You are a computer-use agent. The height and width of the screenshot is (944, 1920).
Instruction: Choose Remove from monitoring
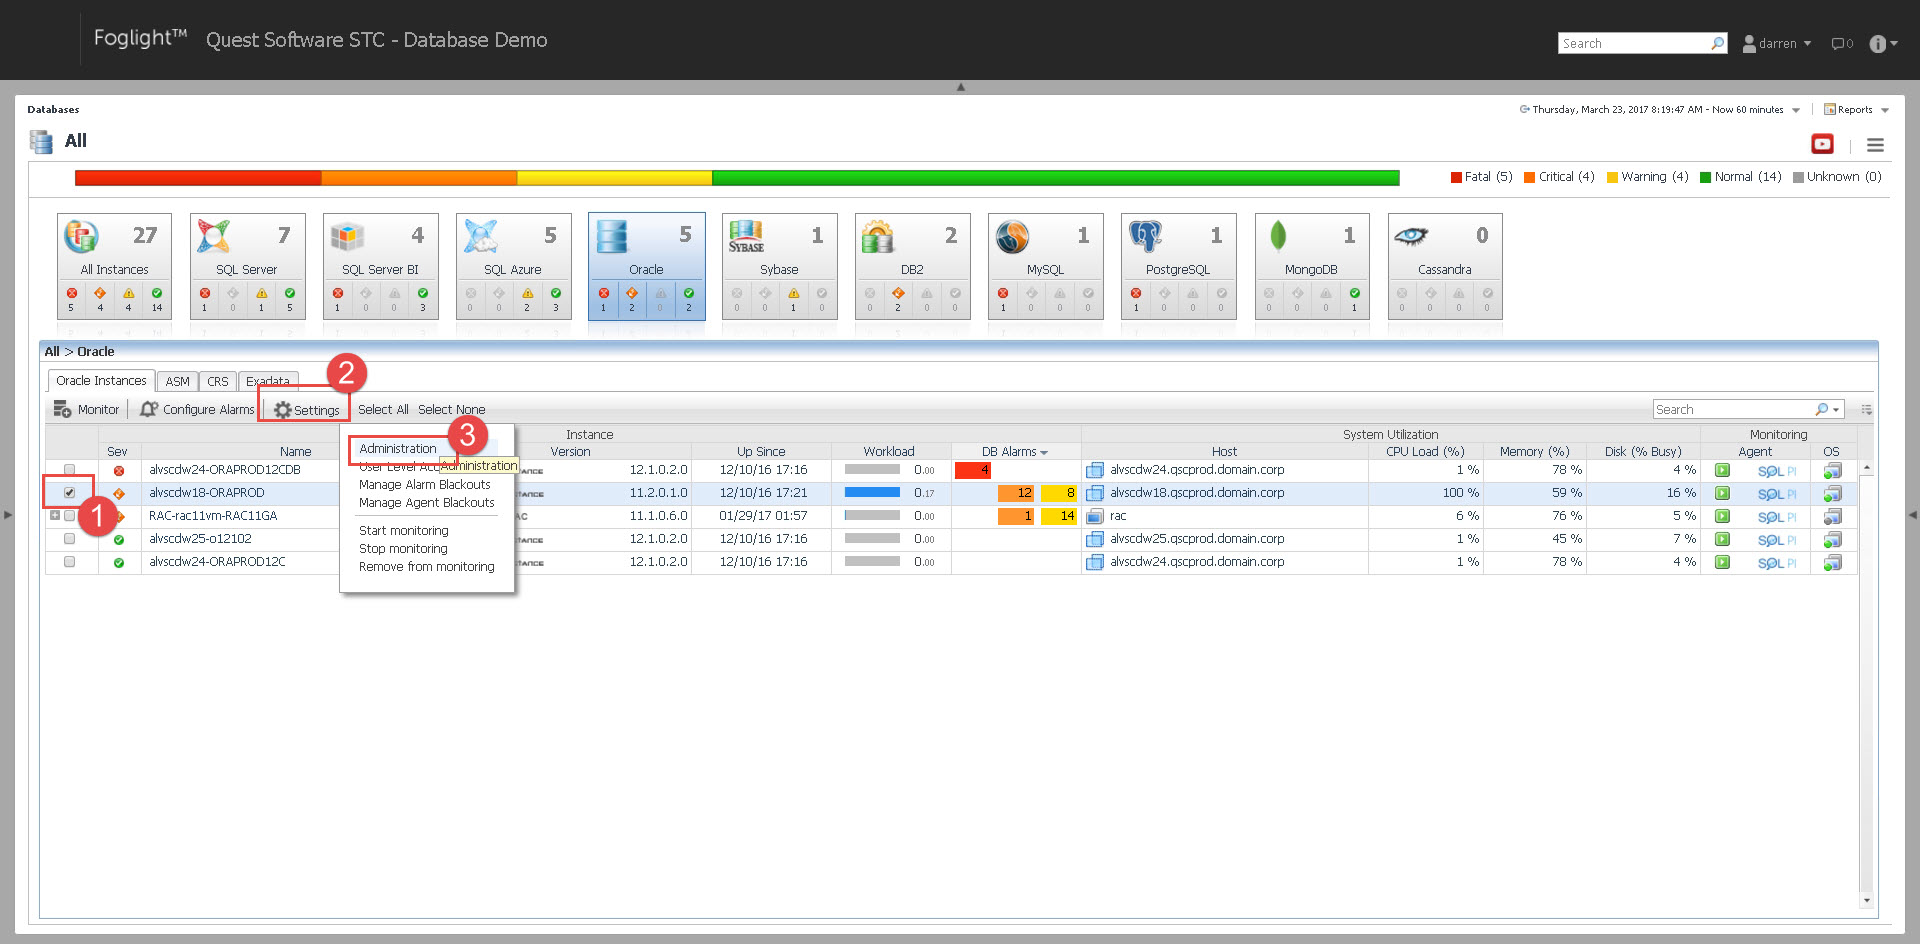pos(427,567)
